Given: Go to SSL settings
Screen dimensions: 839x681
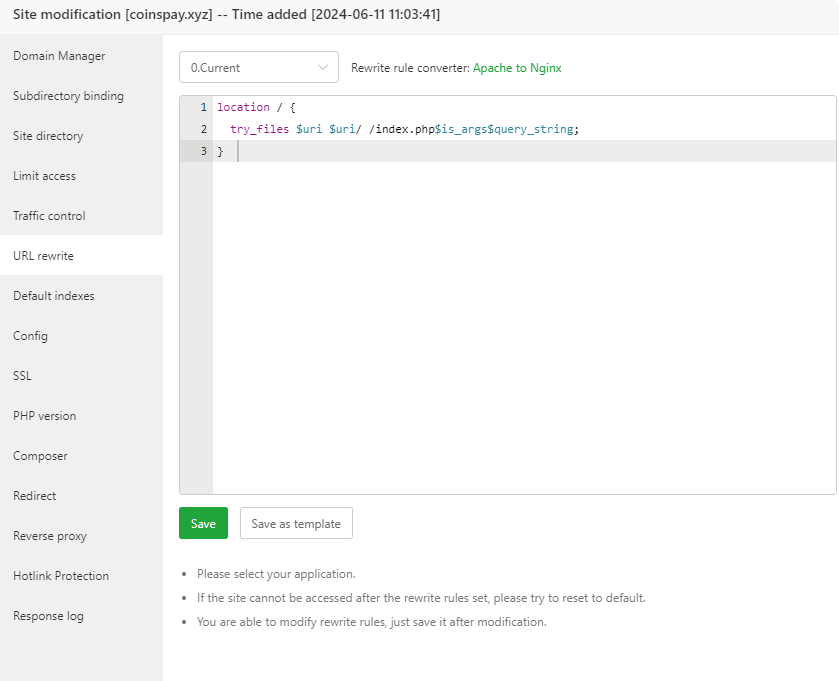Looking at the screenshot, I should point(23,376).
